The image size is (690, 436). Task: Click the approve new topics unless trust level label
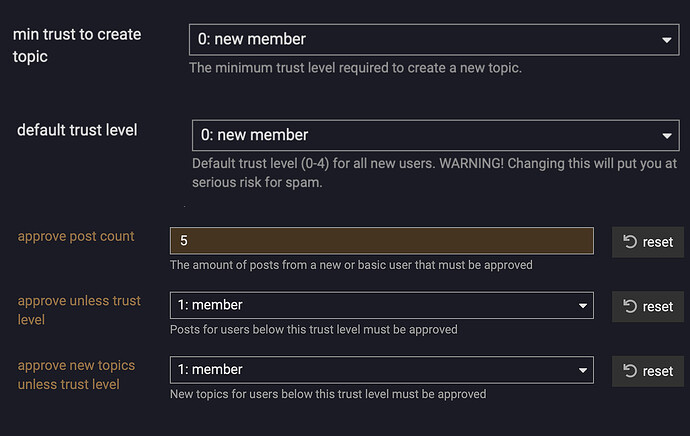pos(76,375)
